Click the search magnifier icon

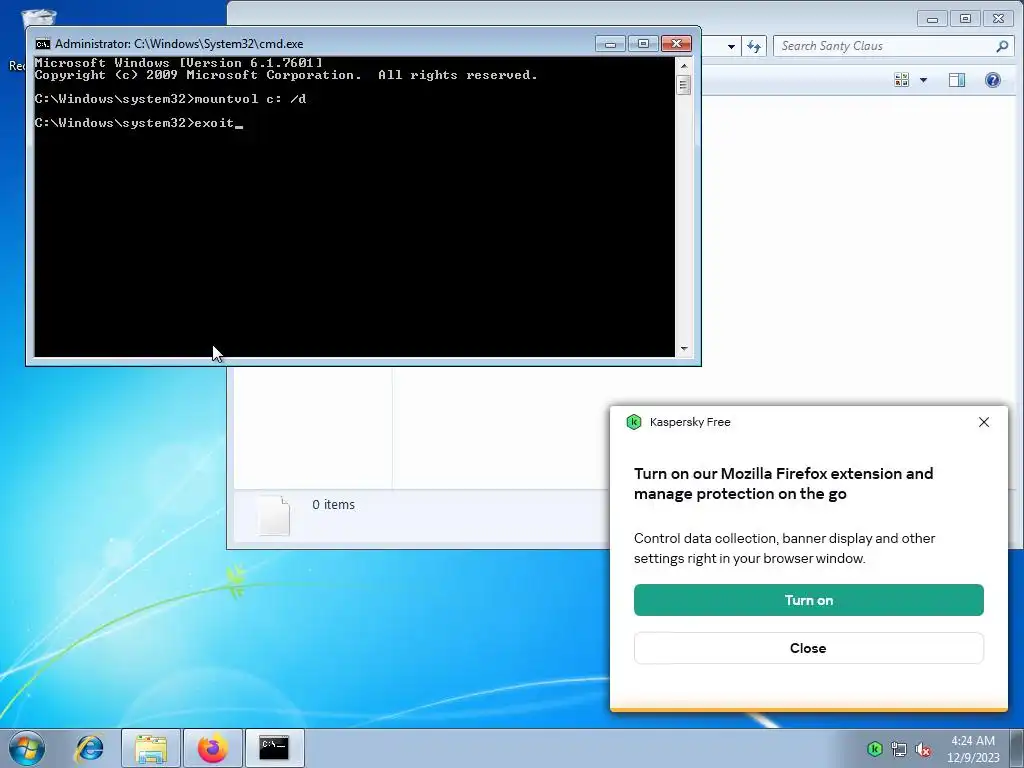click(x=1002, y=46)
